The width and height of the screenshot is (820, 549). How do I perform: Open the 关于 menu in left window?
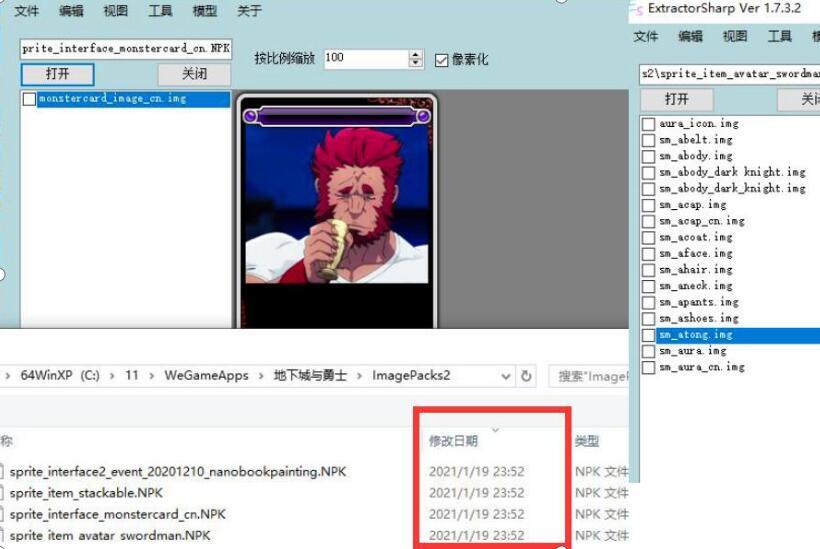(x=249, y=10)
